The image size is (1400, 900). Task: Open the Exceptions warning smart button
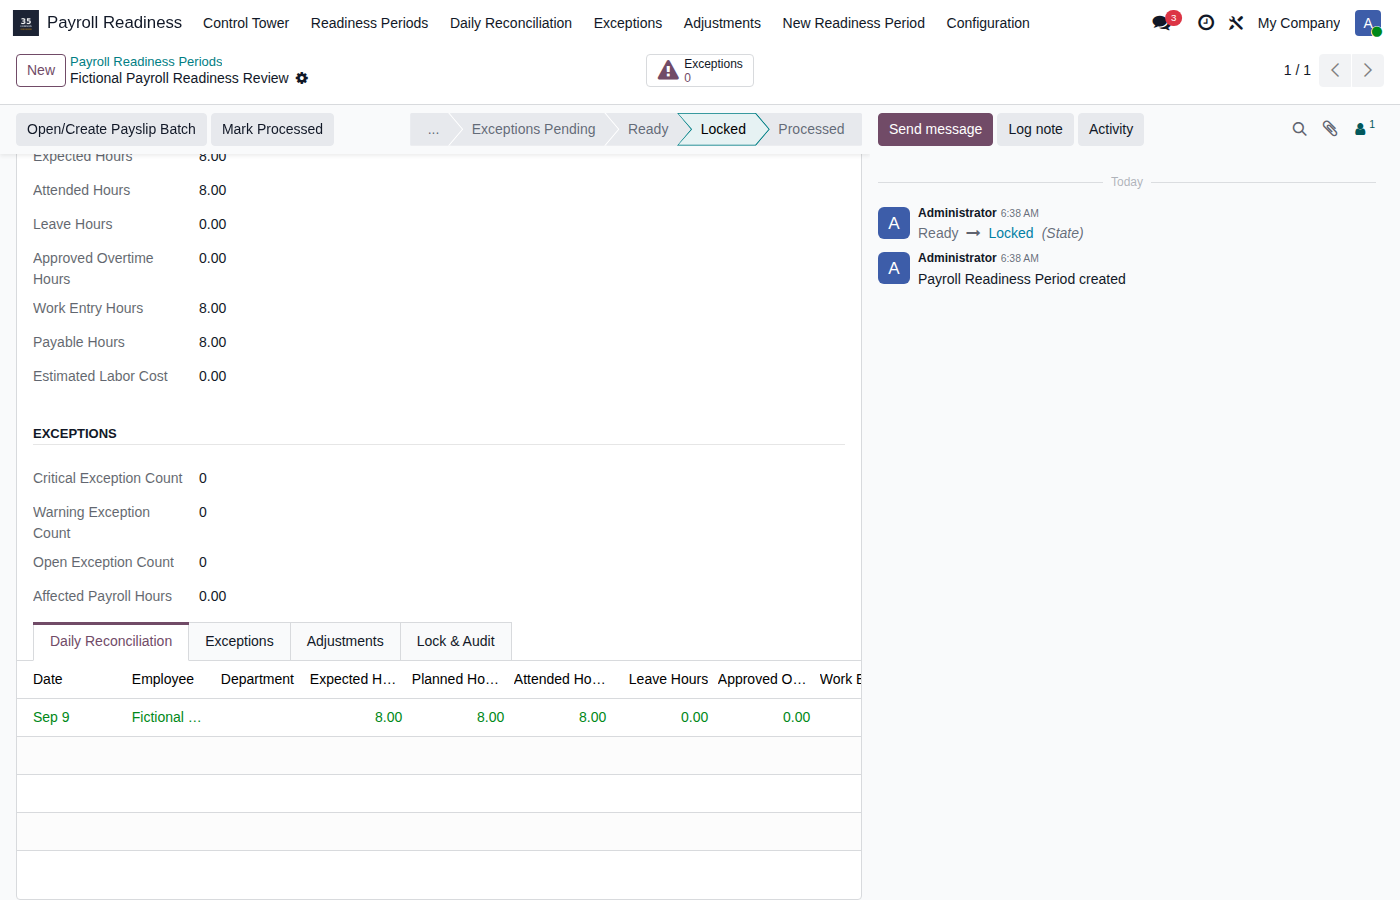click(x=700, y=70)
